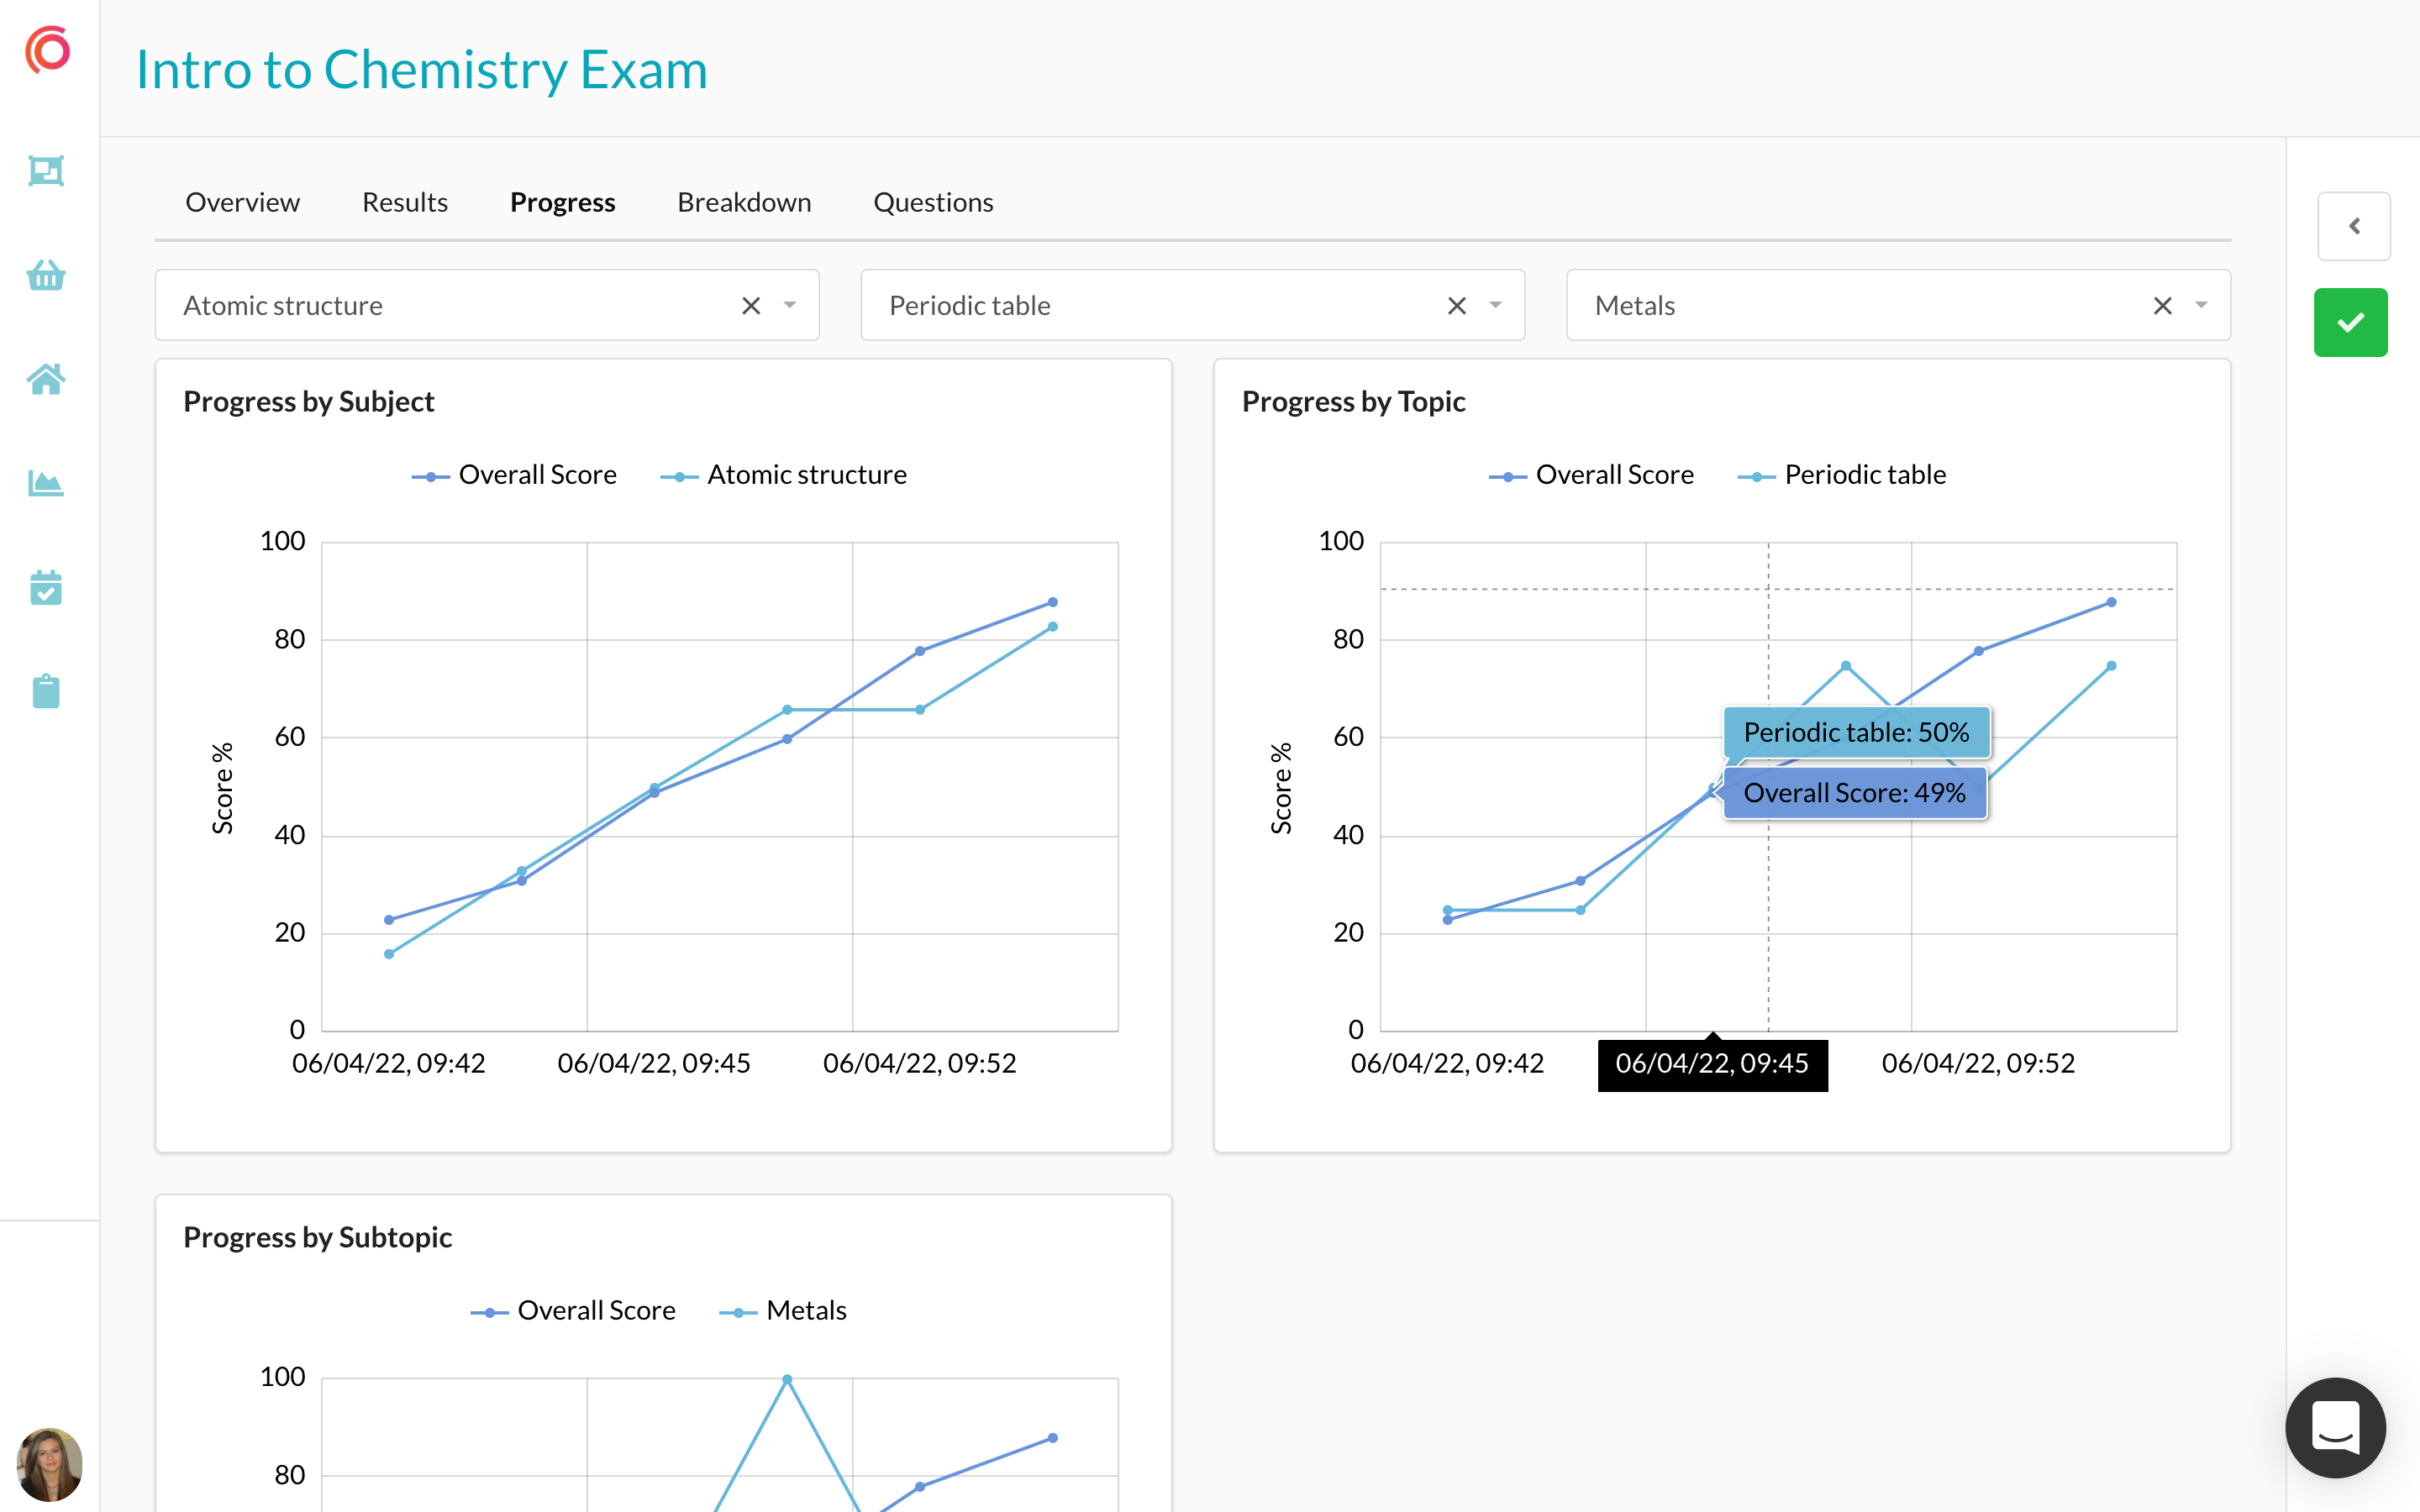Switch to the Questions tab
The height and width of the screenshot is (1512, 2420).
tap(933, 203)
